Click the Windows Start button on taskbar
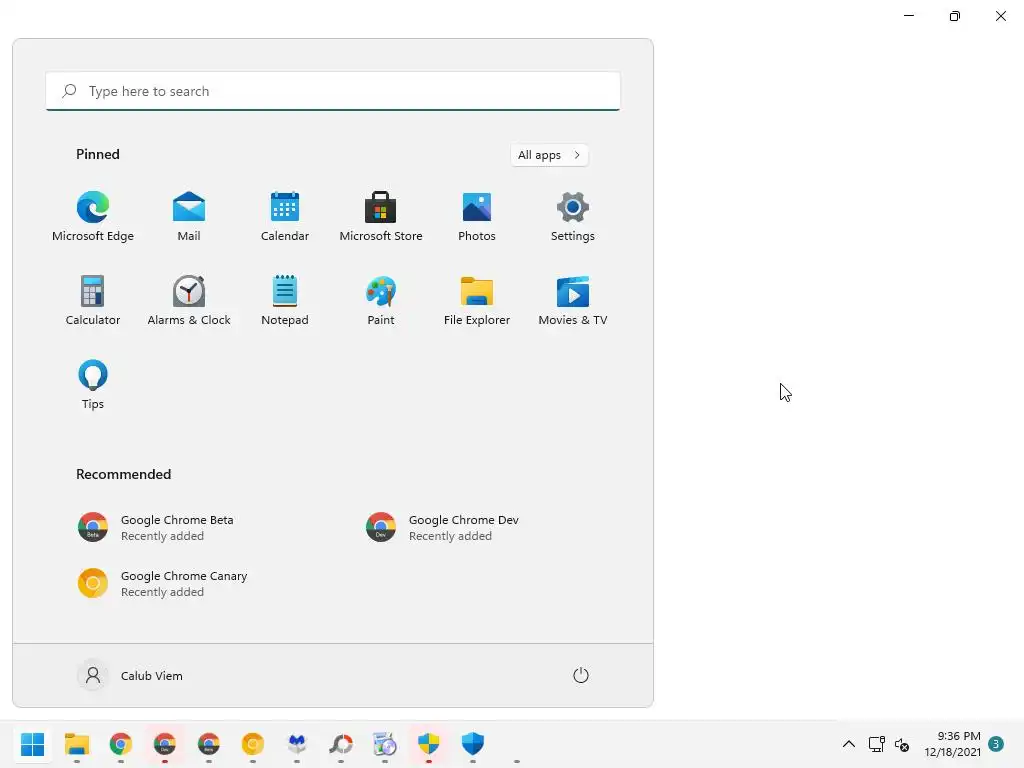The image size is (1024, 768). (x=33, y=744)
